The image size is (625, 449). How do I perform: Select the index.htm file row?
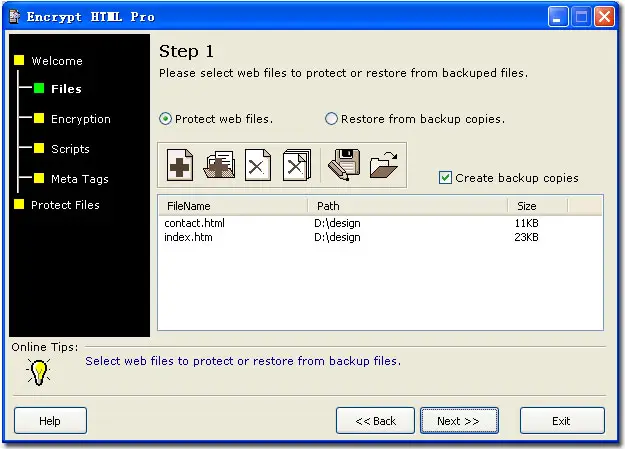(x=380, y=237)
